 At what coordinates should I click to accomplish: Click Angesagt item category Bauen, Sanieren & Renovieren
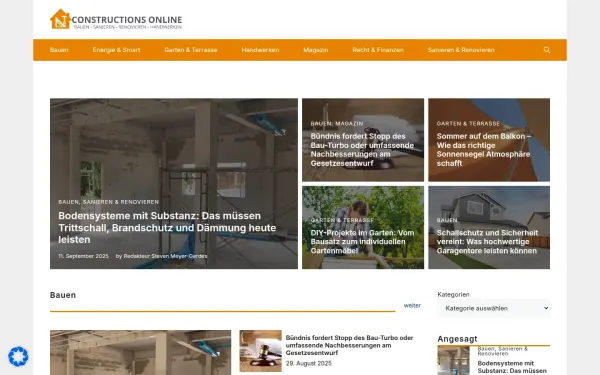(502, 351)
